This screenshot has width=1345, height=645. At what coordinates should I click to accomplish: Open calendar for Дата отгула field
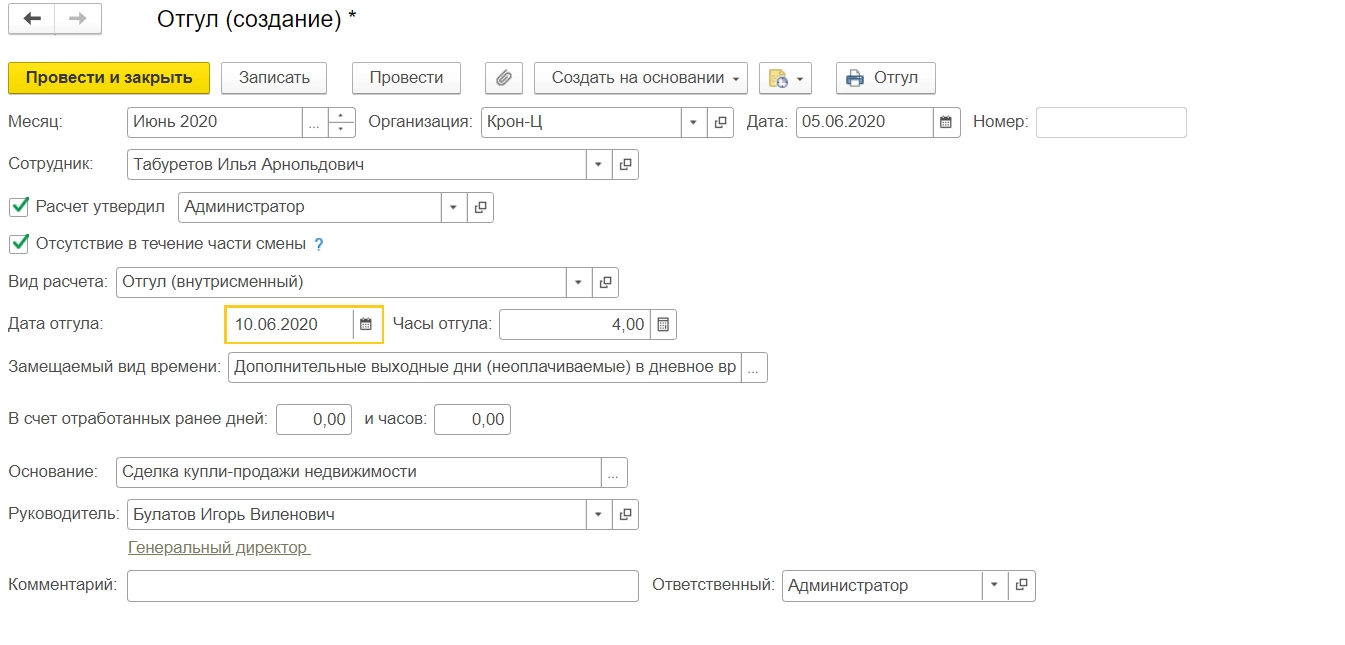pos(366,324)
